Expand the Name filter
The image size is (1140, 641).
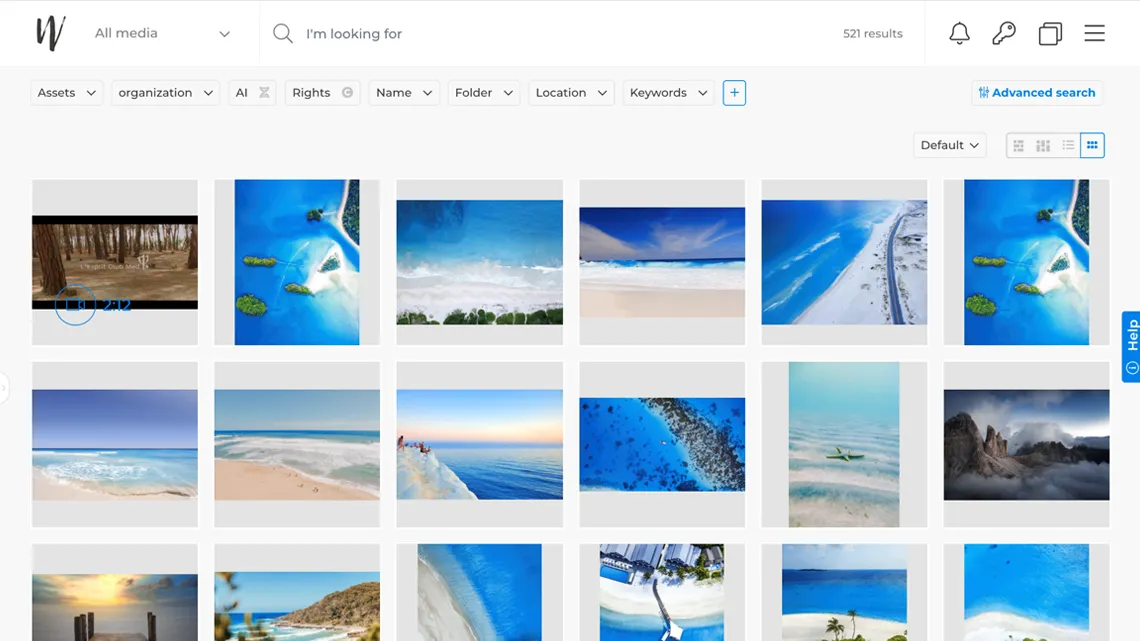pos(404,93)
